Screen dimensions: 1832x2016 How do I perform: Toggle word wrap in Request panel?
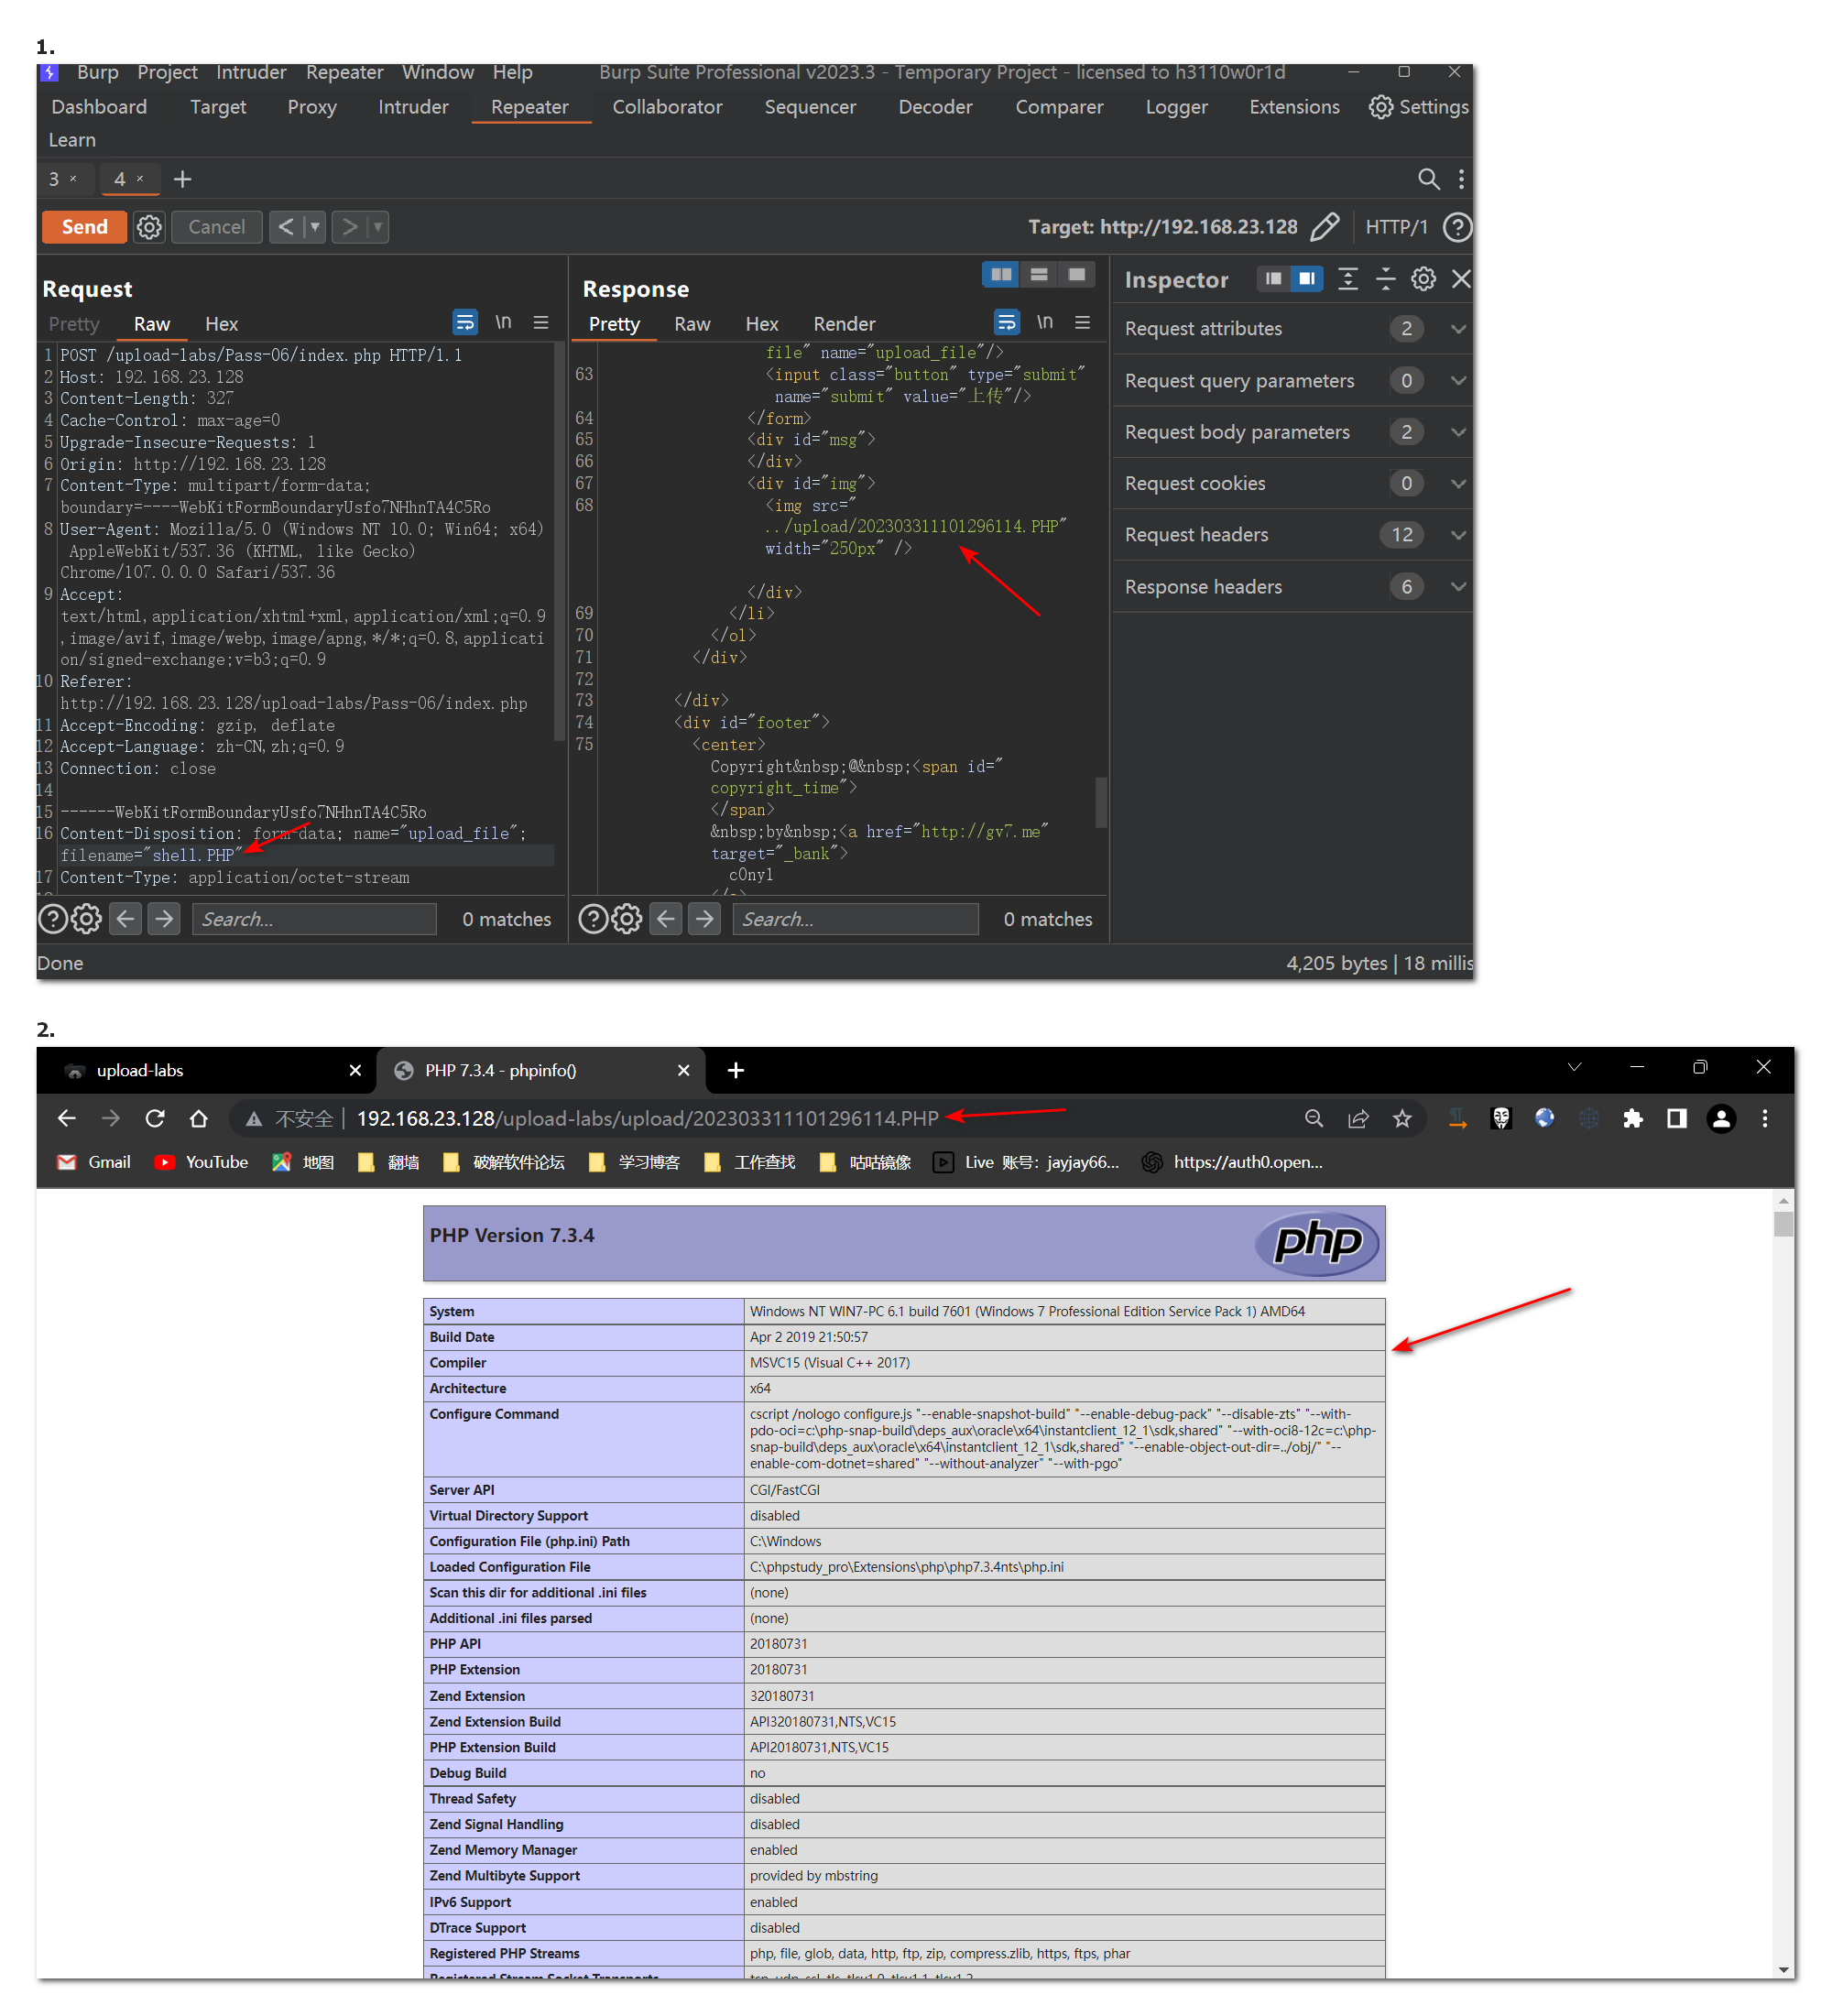(465, 322)
